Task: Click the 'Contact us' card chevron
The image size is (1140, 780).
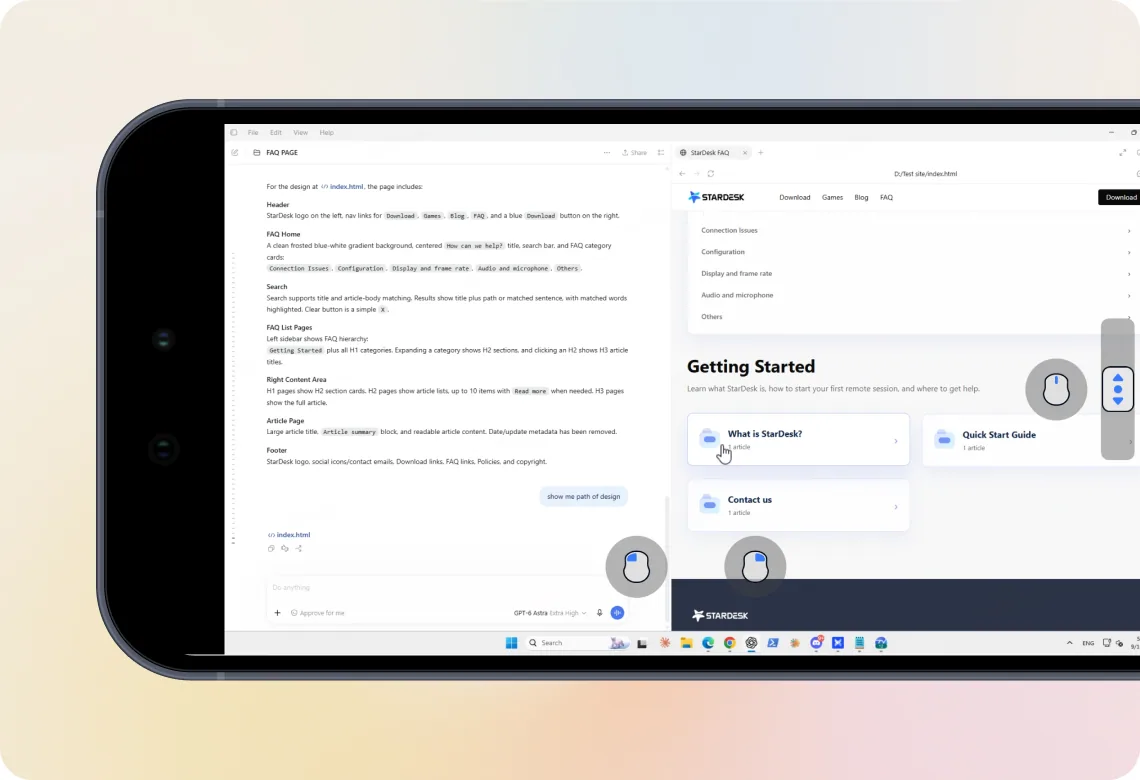Action: tap(896, 507)
